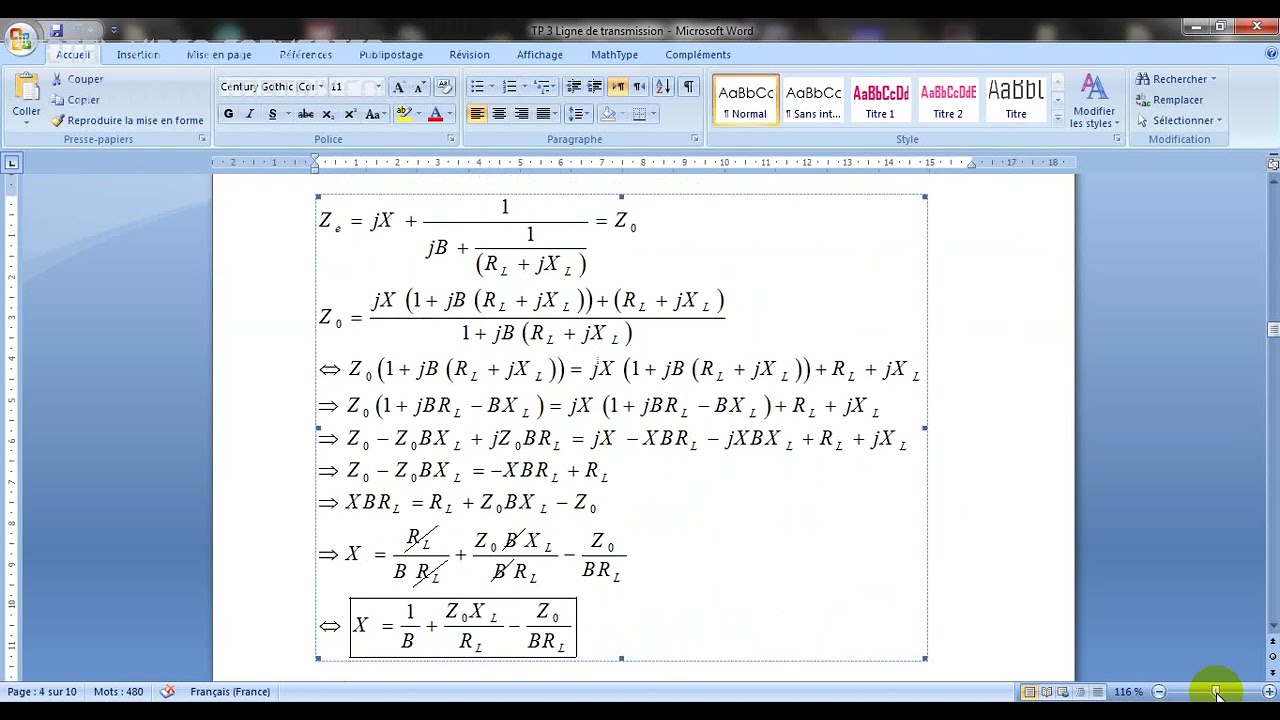Toggle left text alignment
The width and height of the screenshot is (1280, 720).
click(477, 114)
